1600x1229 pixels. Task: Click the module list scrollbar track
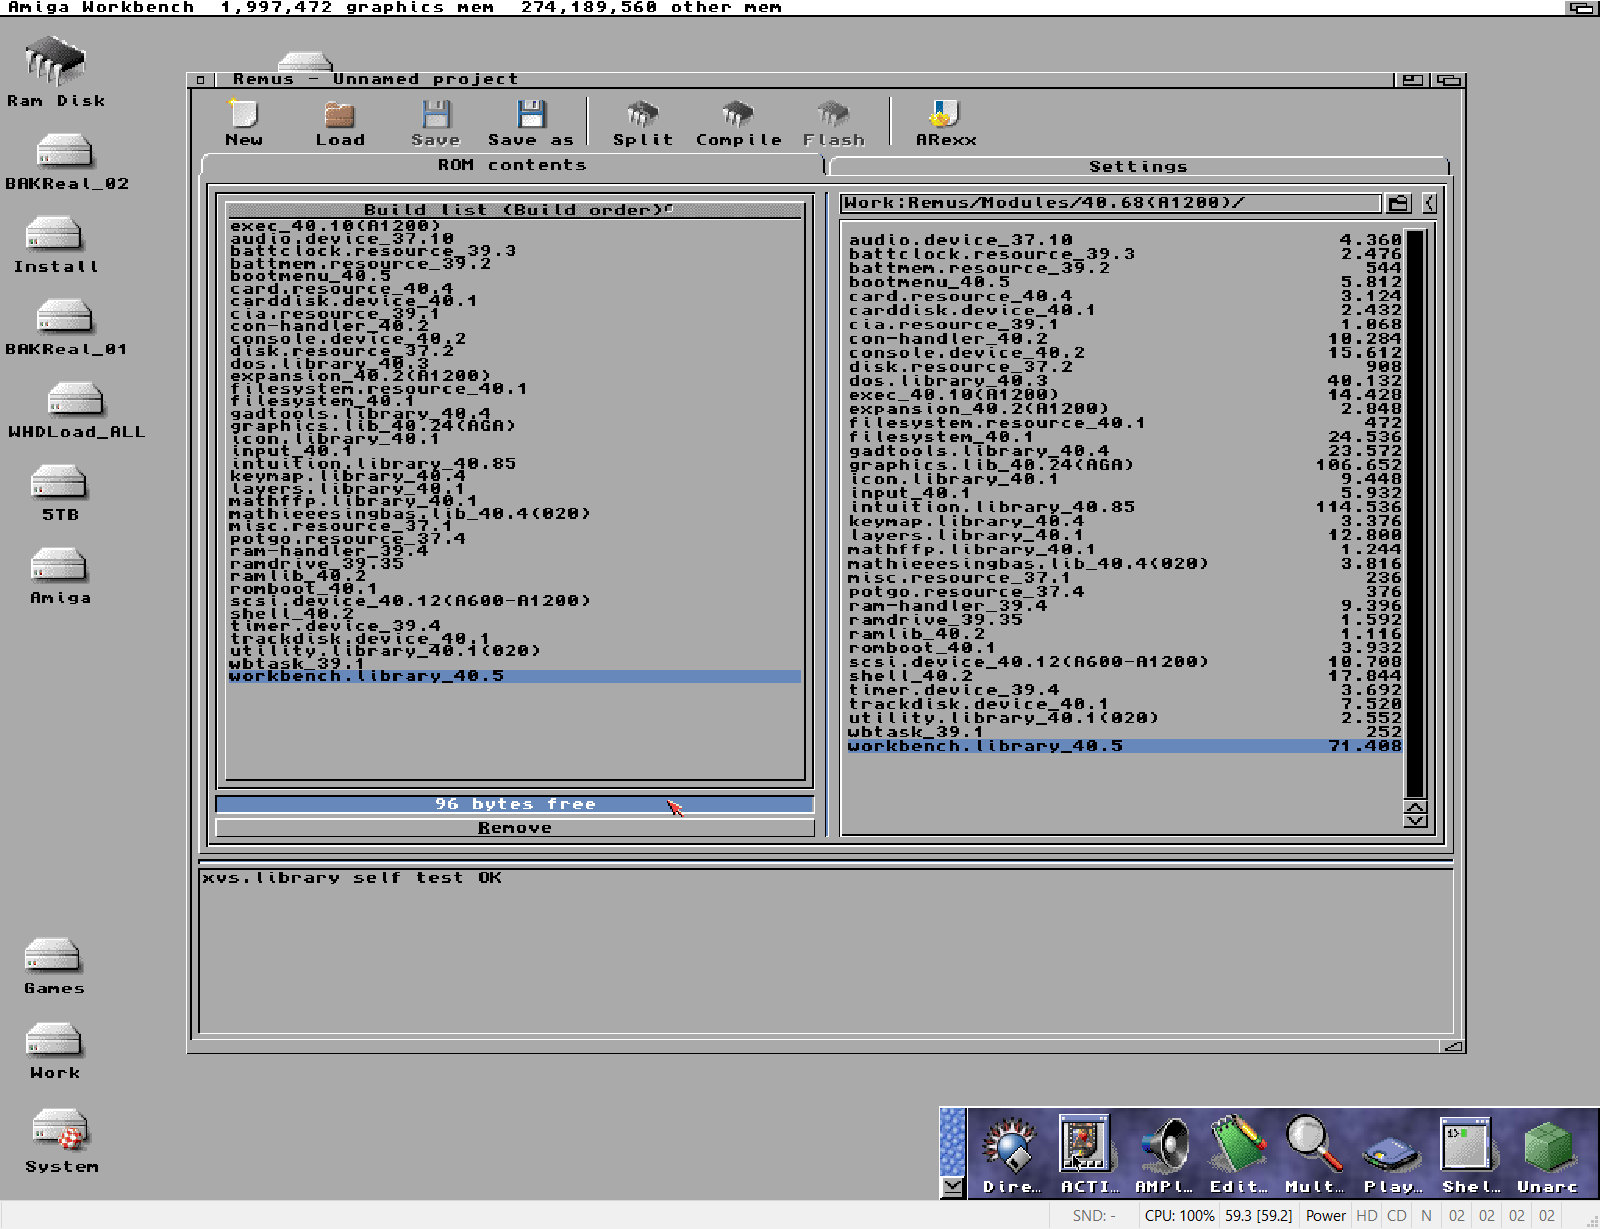pyautogui.click(x=1415, y=513)
